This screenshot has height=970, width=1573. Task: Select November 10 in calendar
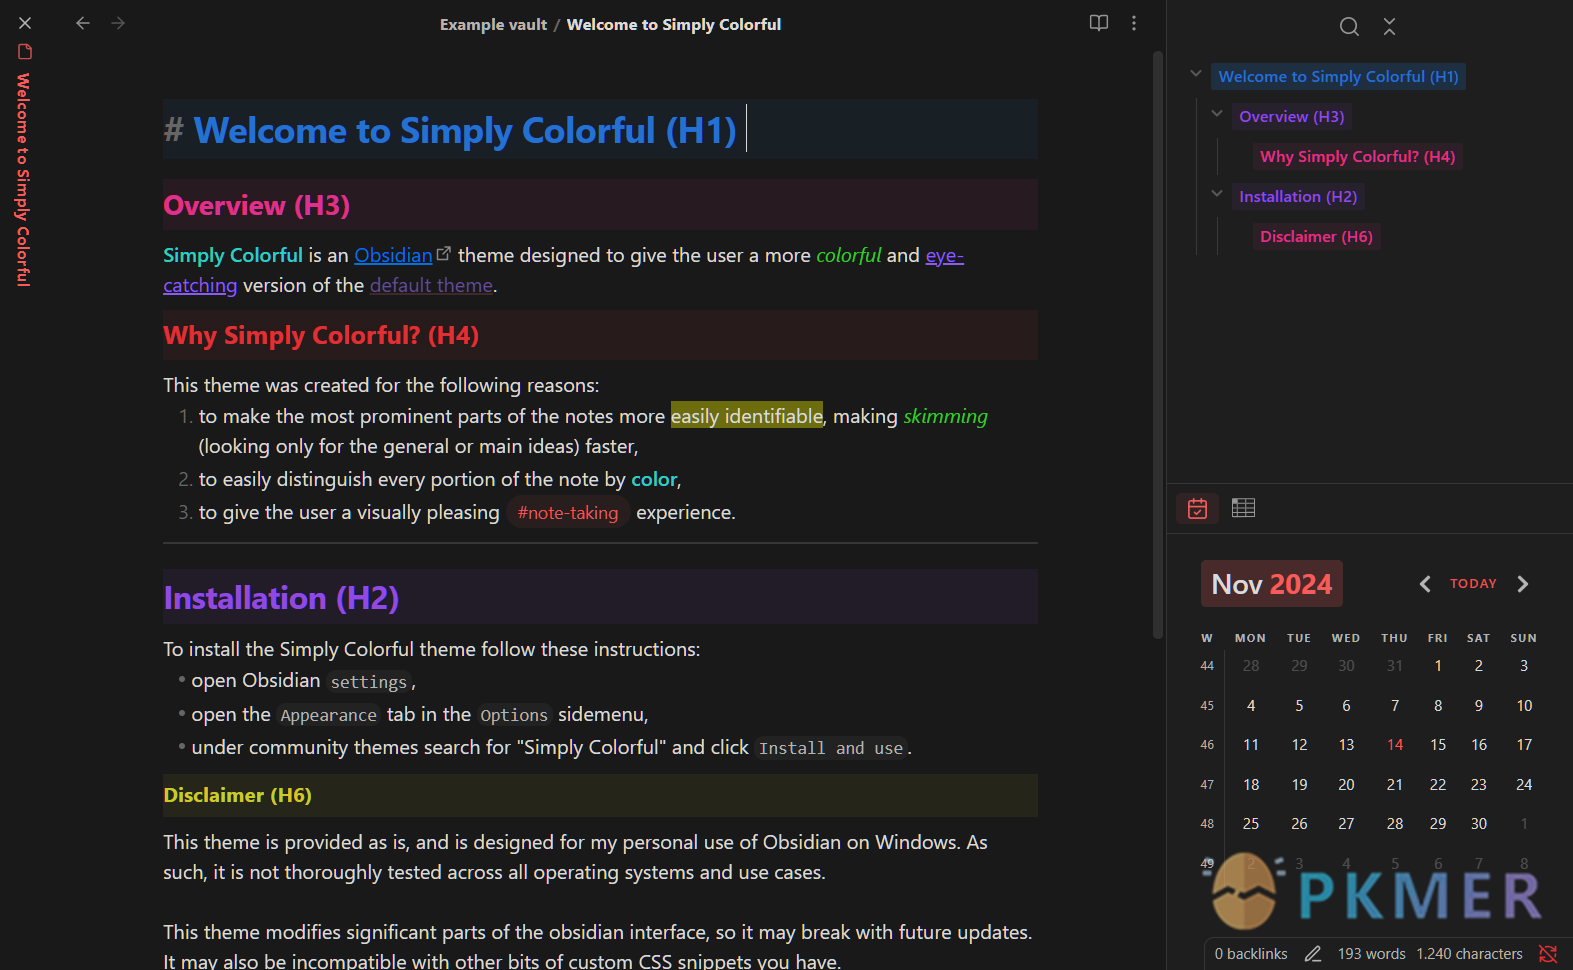[x=1524, y=706]
